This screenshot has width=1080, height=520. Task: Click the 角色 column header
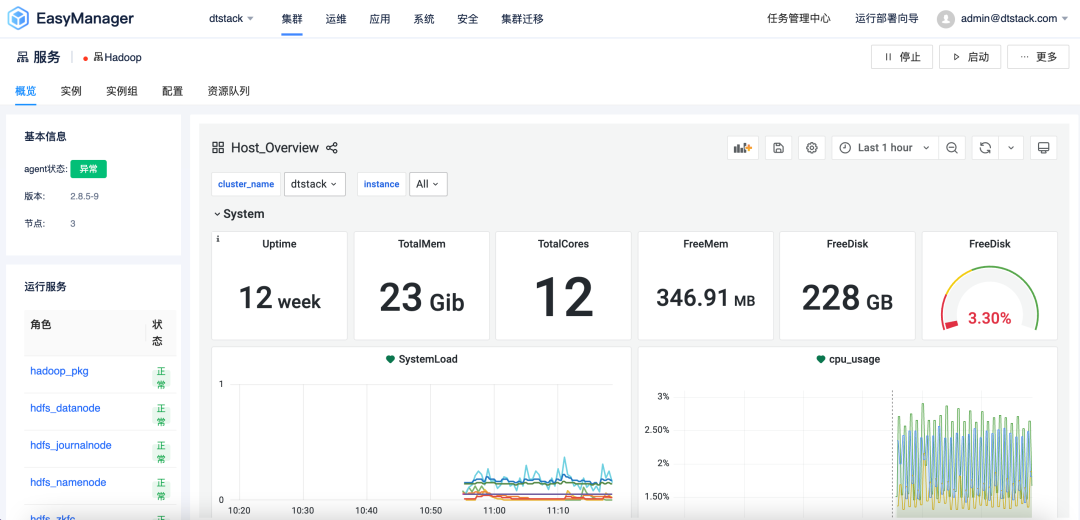pyautogui.click(x=41, y=324)
